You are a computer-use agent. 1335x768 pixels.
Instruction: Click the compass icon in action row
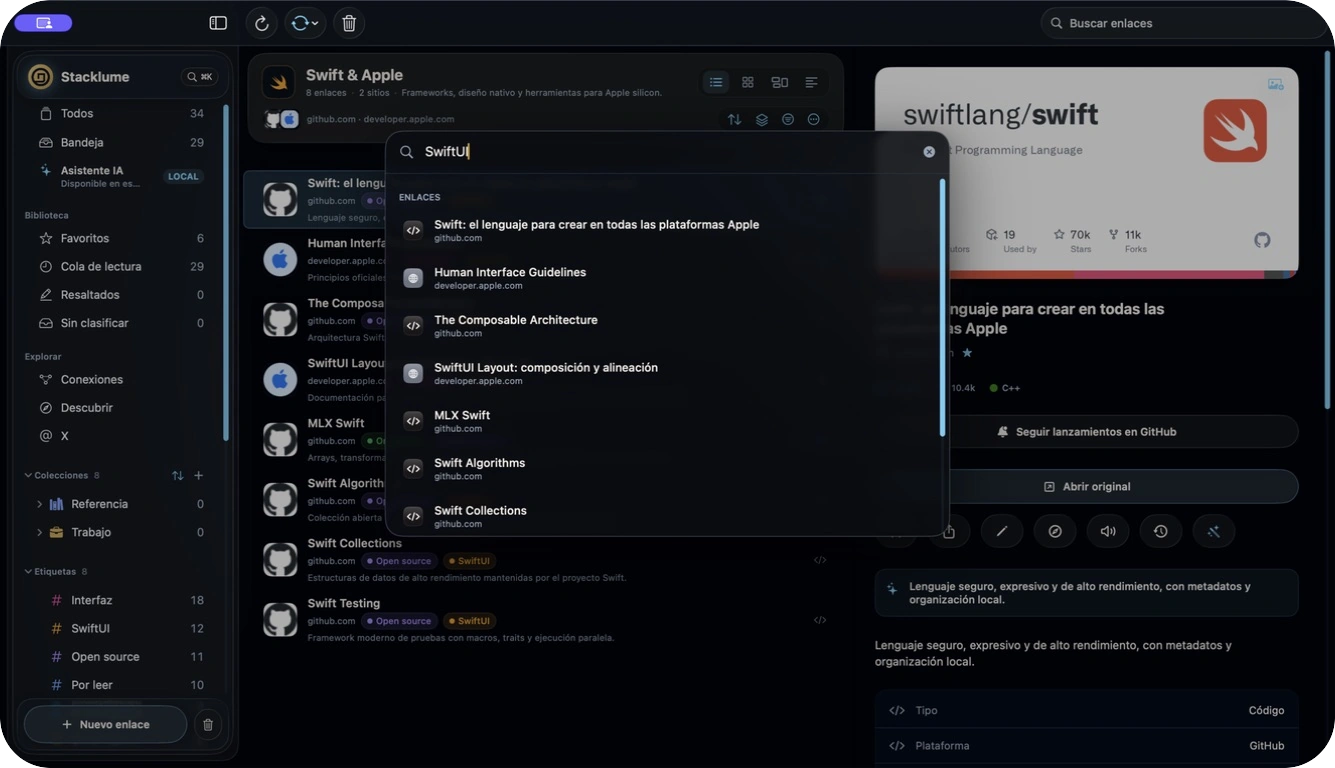pyautogui.click(x=1055, y=531)
